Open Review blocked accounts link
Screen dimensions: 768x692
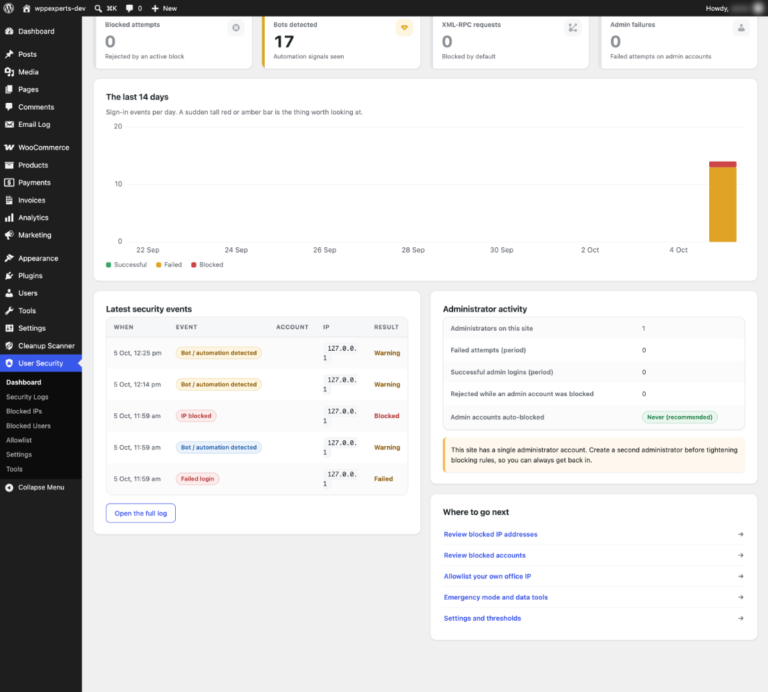point(484,555)
